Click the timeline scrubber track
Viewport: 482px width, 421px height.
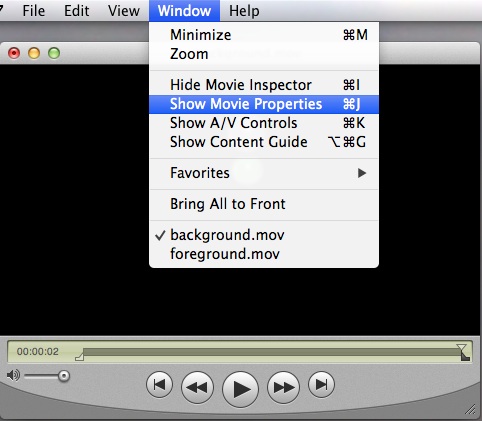pos(272,352)
